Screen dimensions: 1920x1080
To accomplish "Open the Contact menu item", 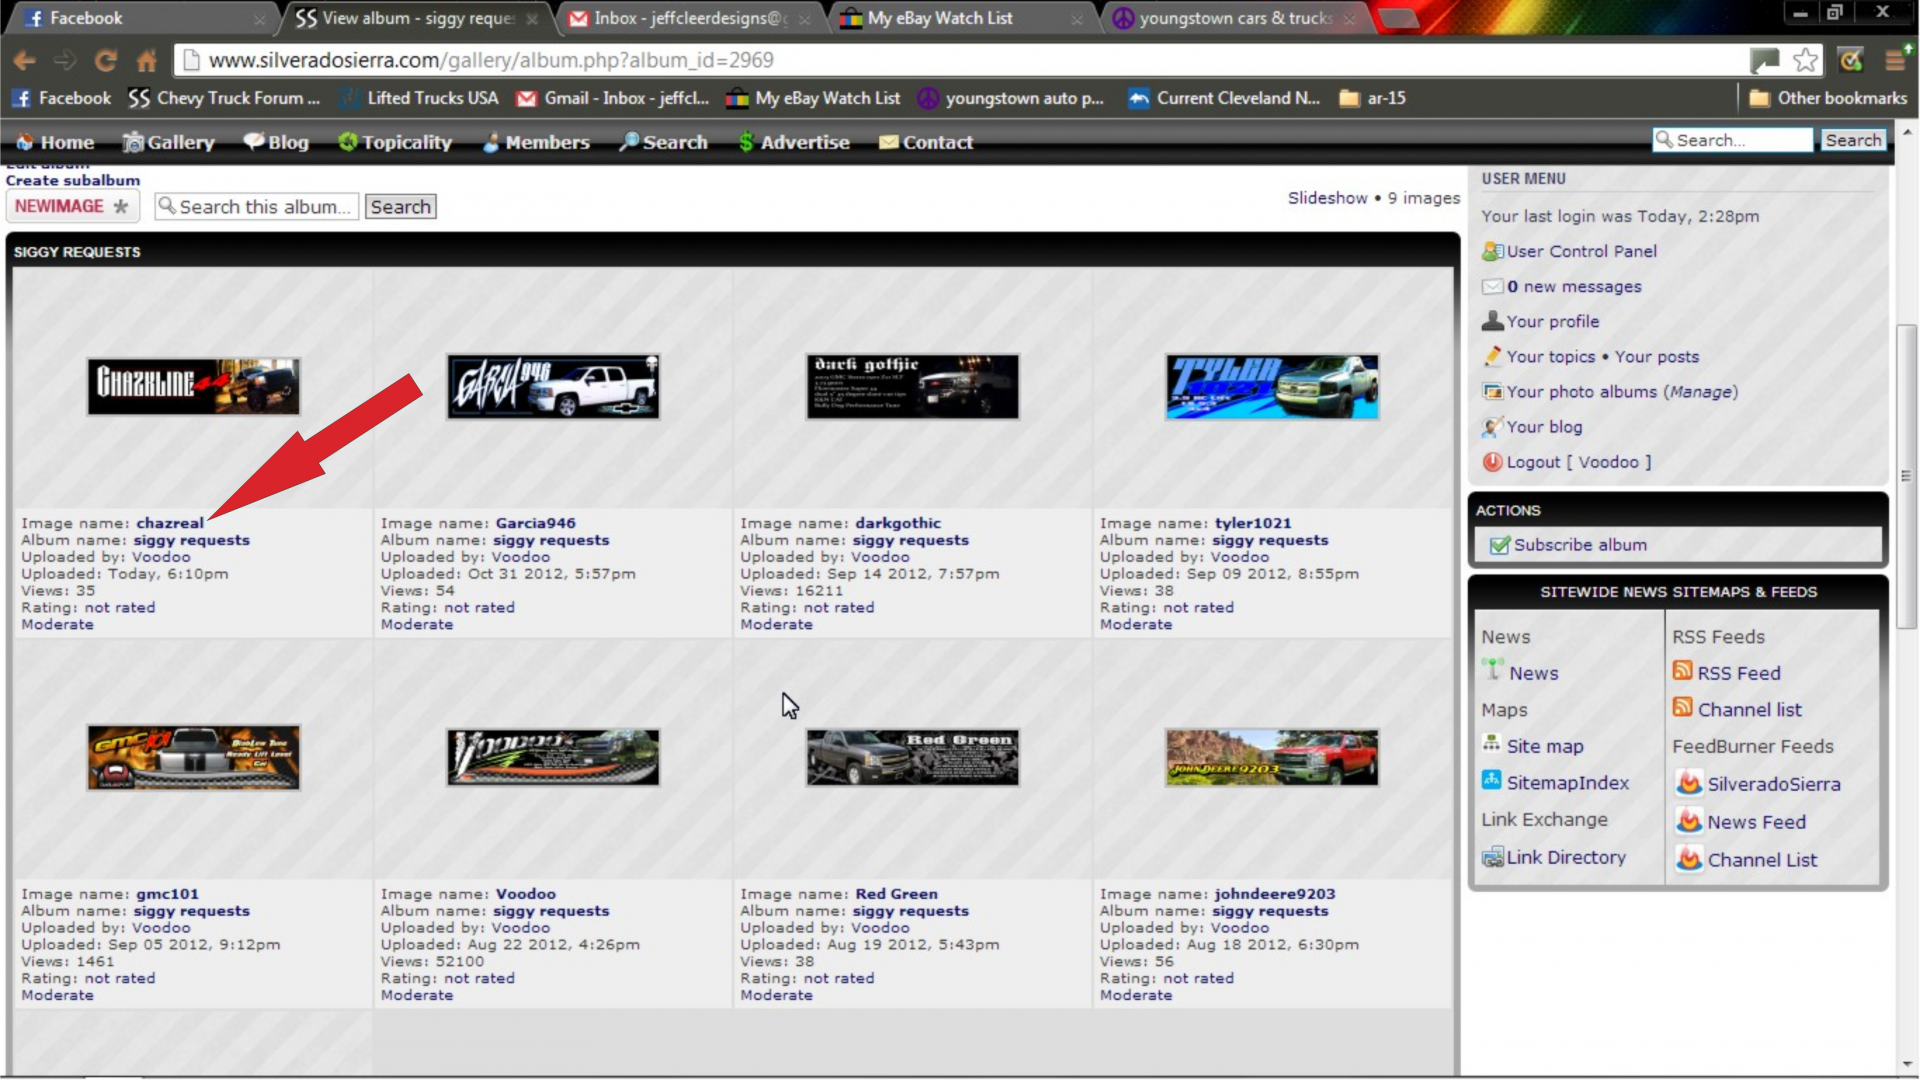I will point(926,142).
